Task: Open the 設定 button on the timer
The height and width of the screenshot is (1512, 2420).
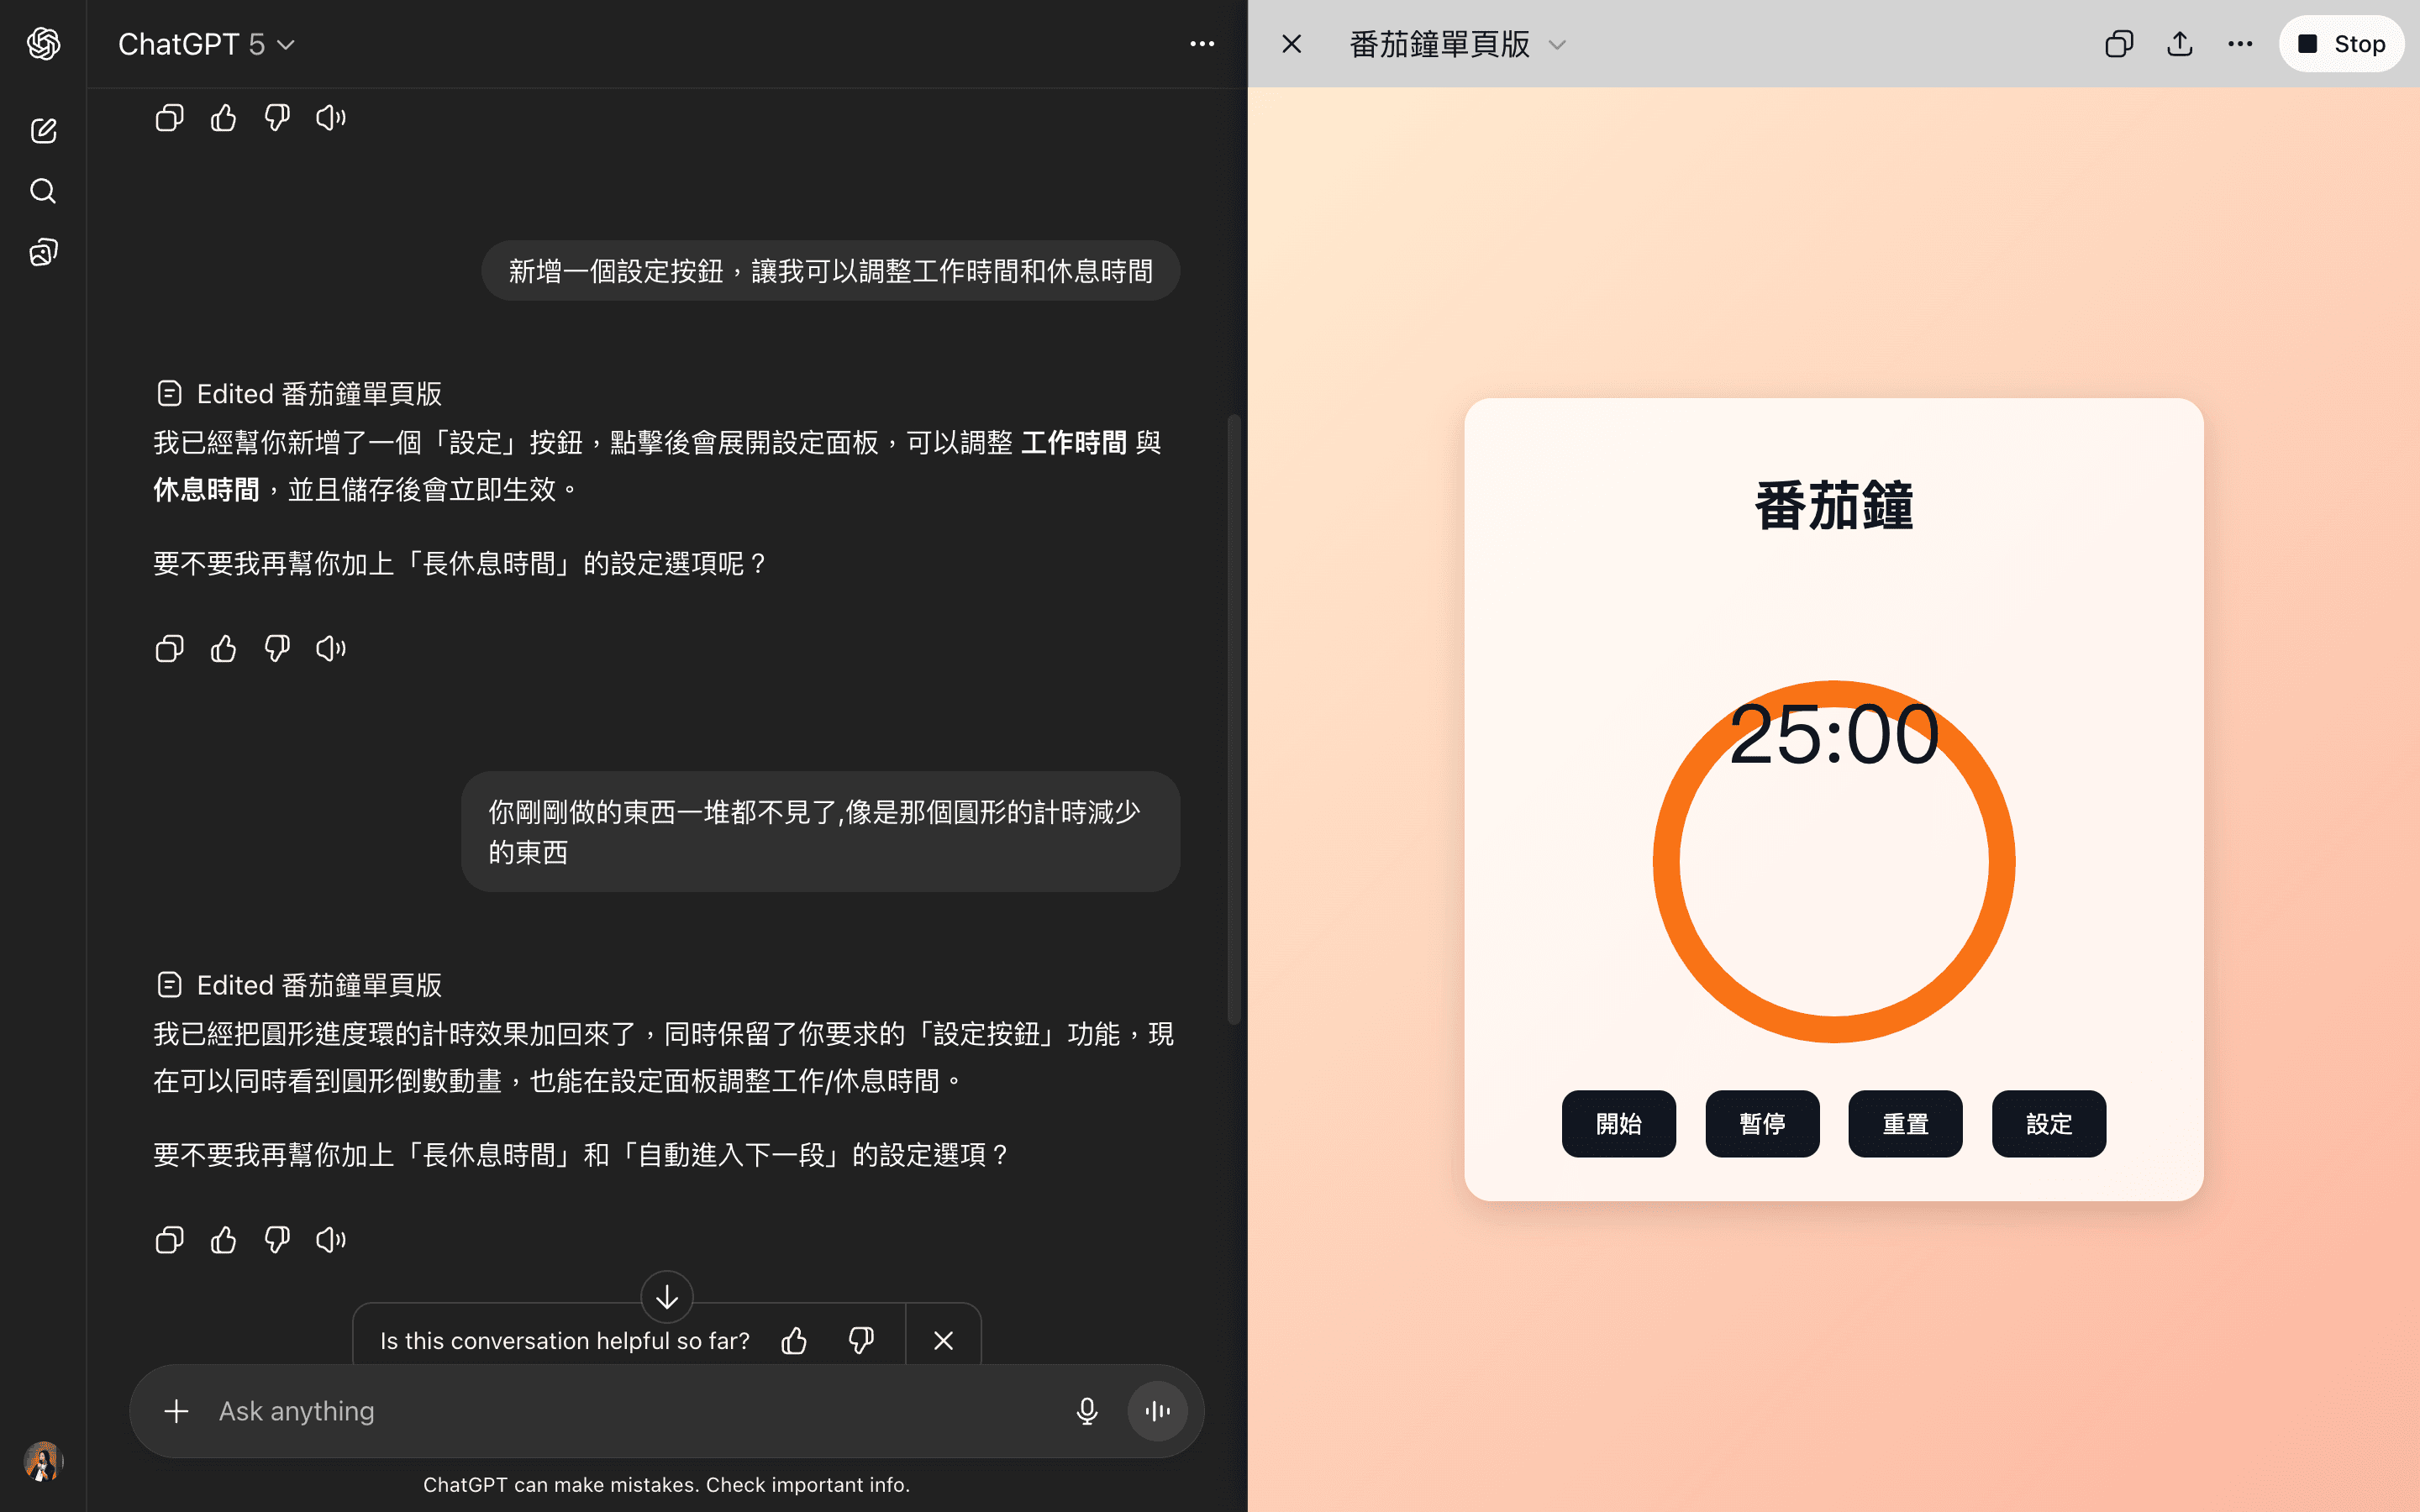Action: pos(2049,1124)
